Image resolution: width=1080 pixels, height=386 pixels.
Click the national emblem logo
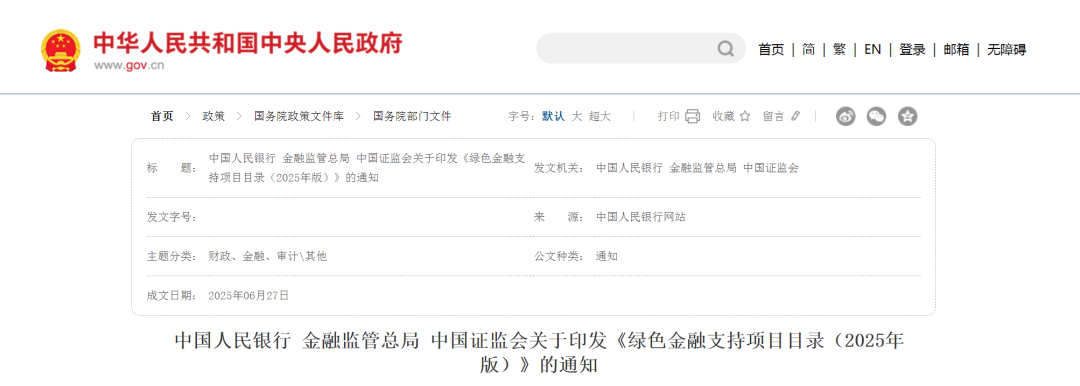click(60, 50)
